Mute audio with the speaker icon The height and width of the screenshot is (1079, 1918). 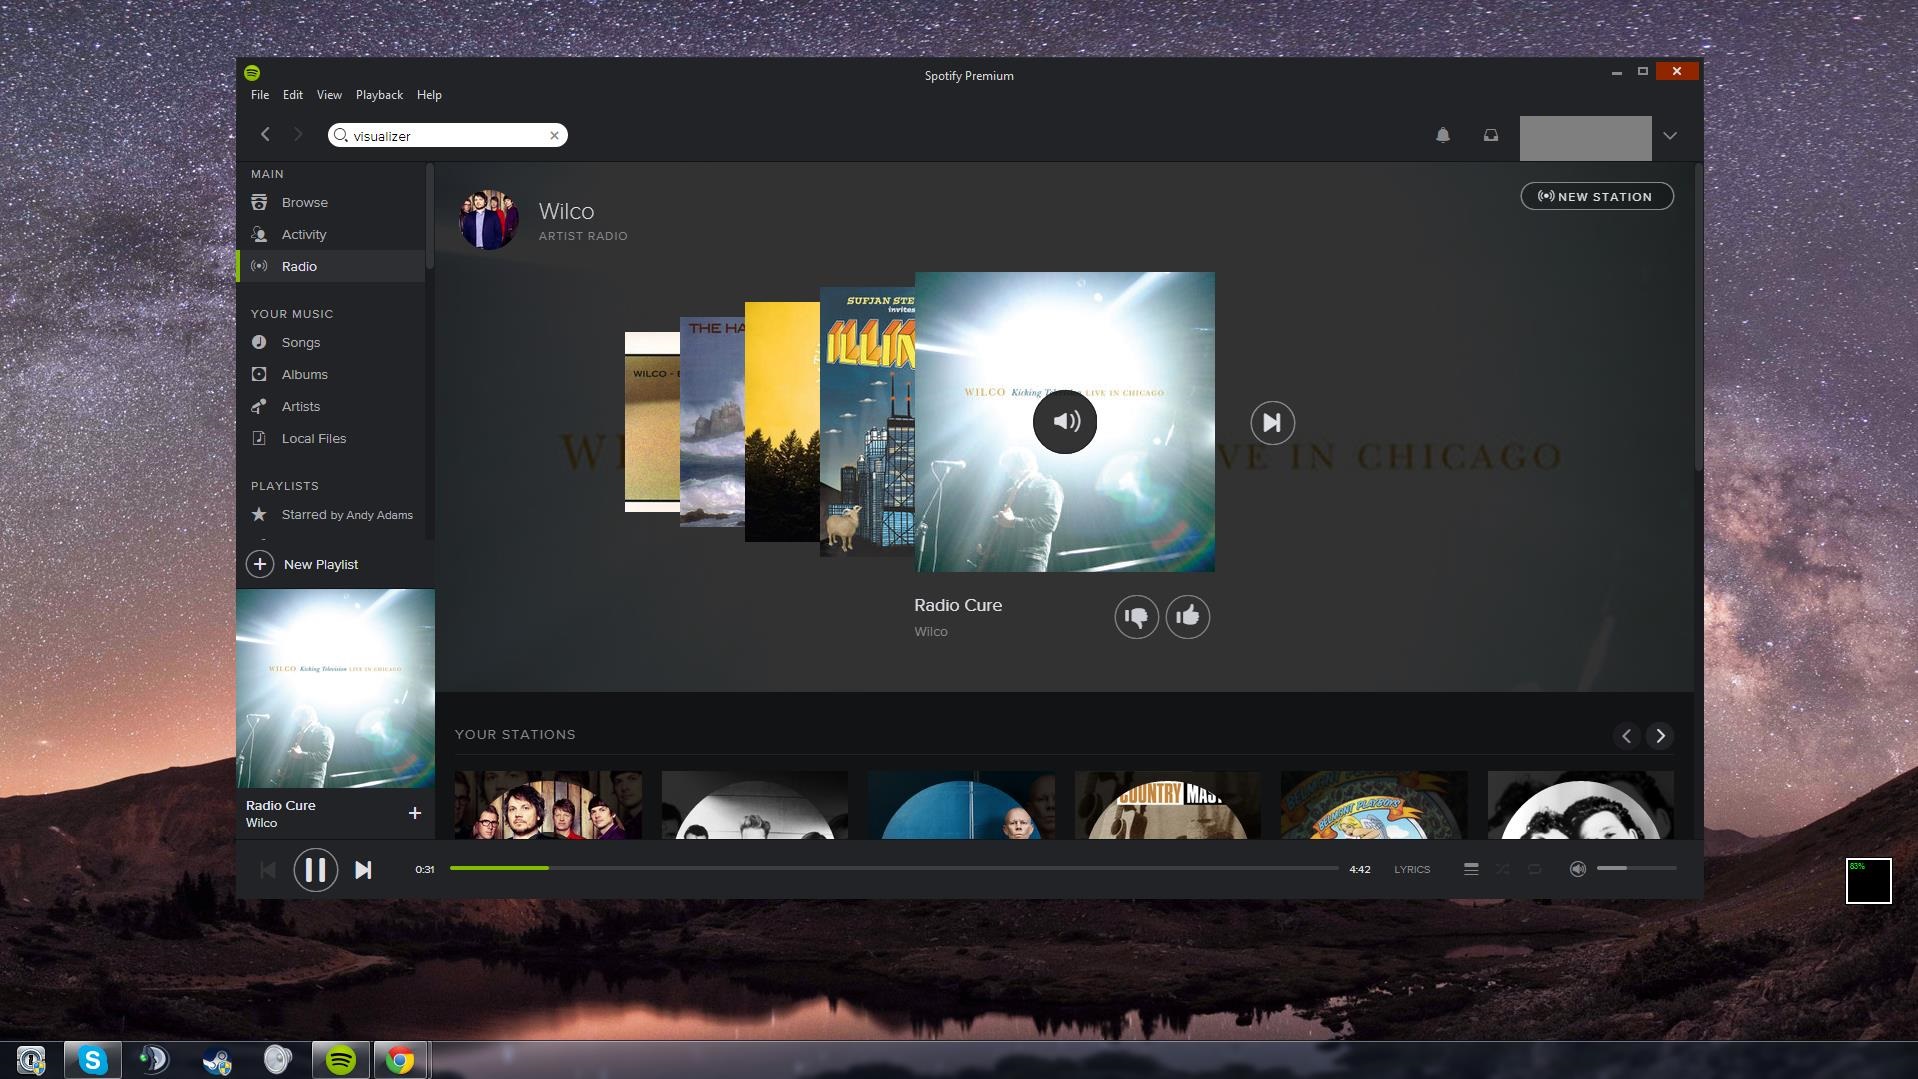[1577, 869]
